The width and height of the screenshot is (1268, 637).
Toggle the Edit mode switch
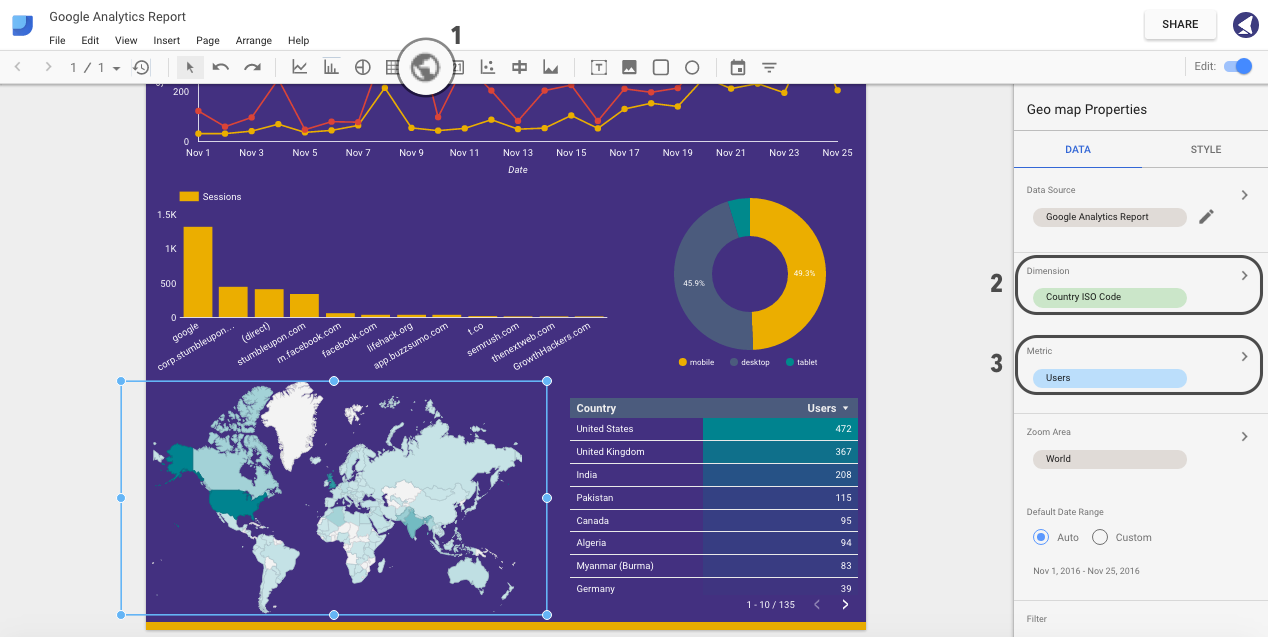click(x=1238, y=66)
